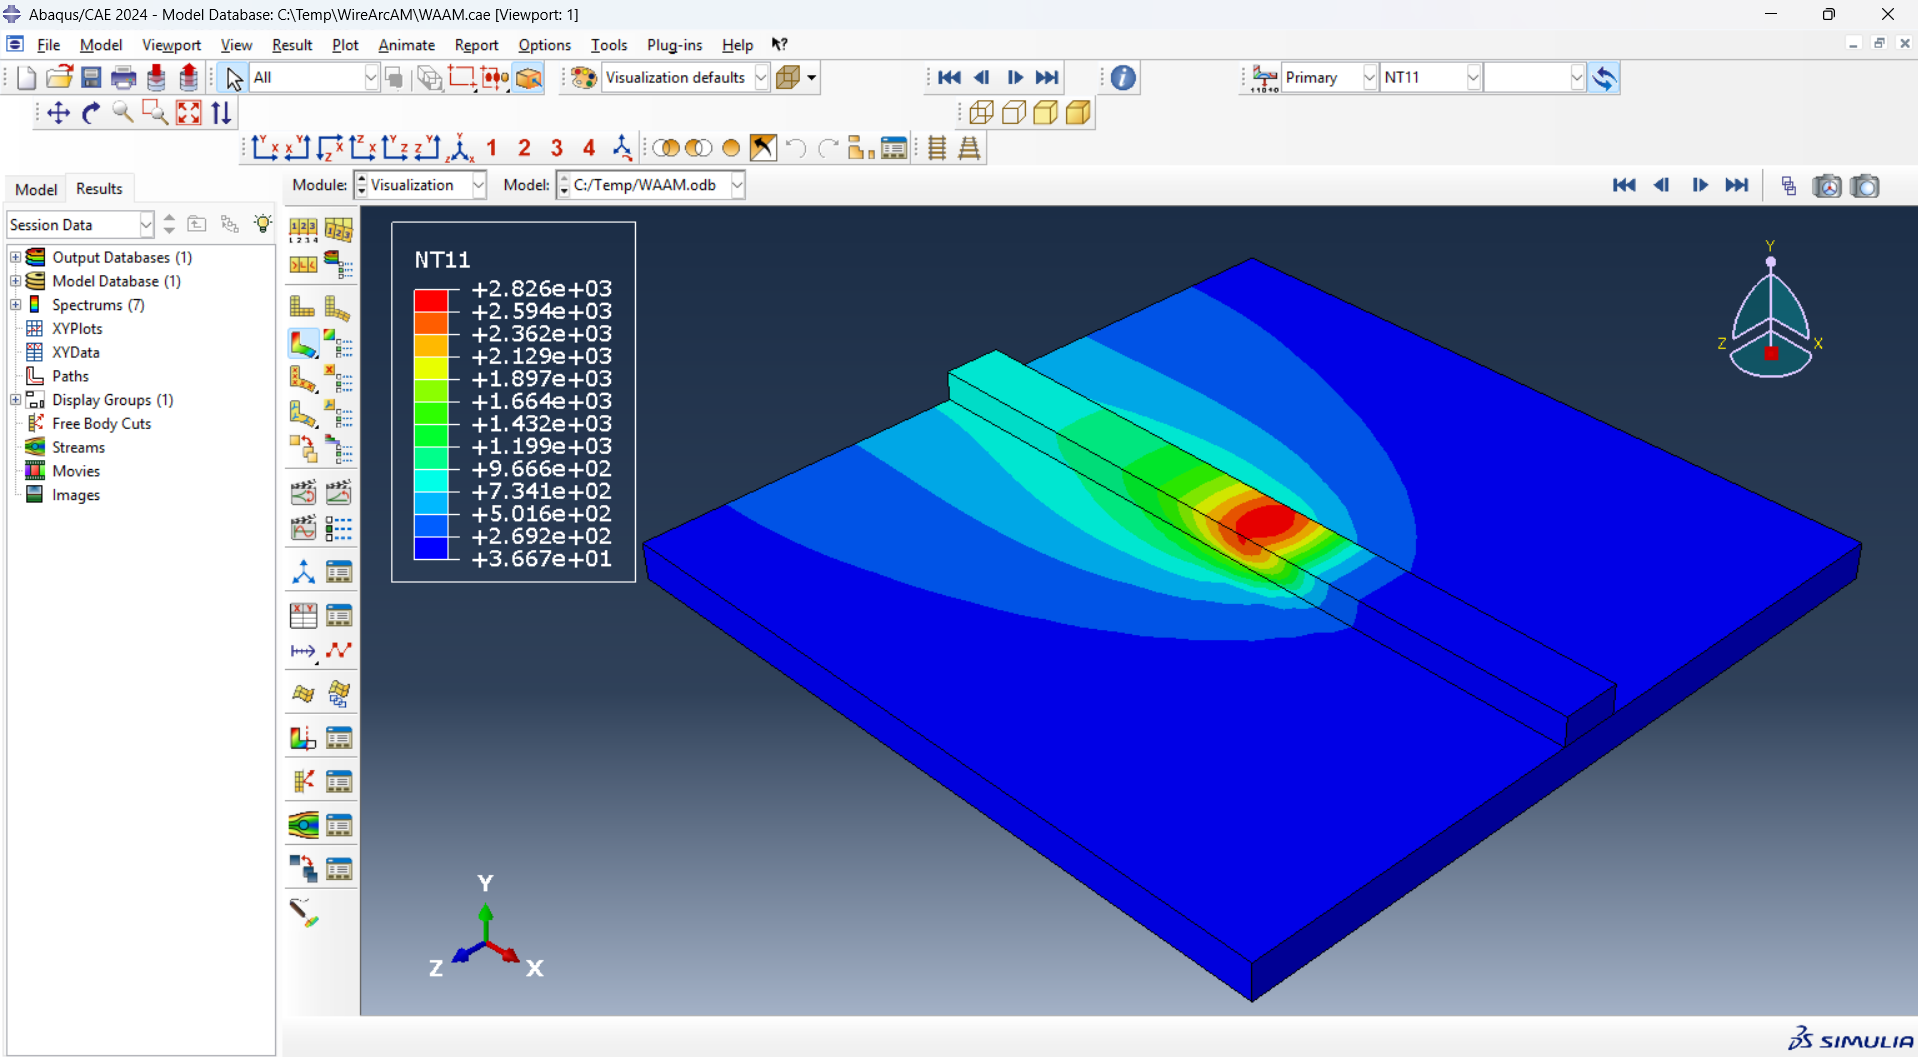Image resolution: width=1918 pixels, height=1057 pixels.
Task: Click the field output sync arrows button
Action: (1605, 77)
